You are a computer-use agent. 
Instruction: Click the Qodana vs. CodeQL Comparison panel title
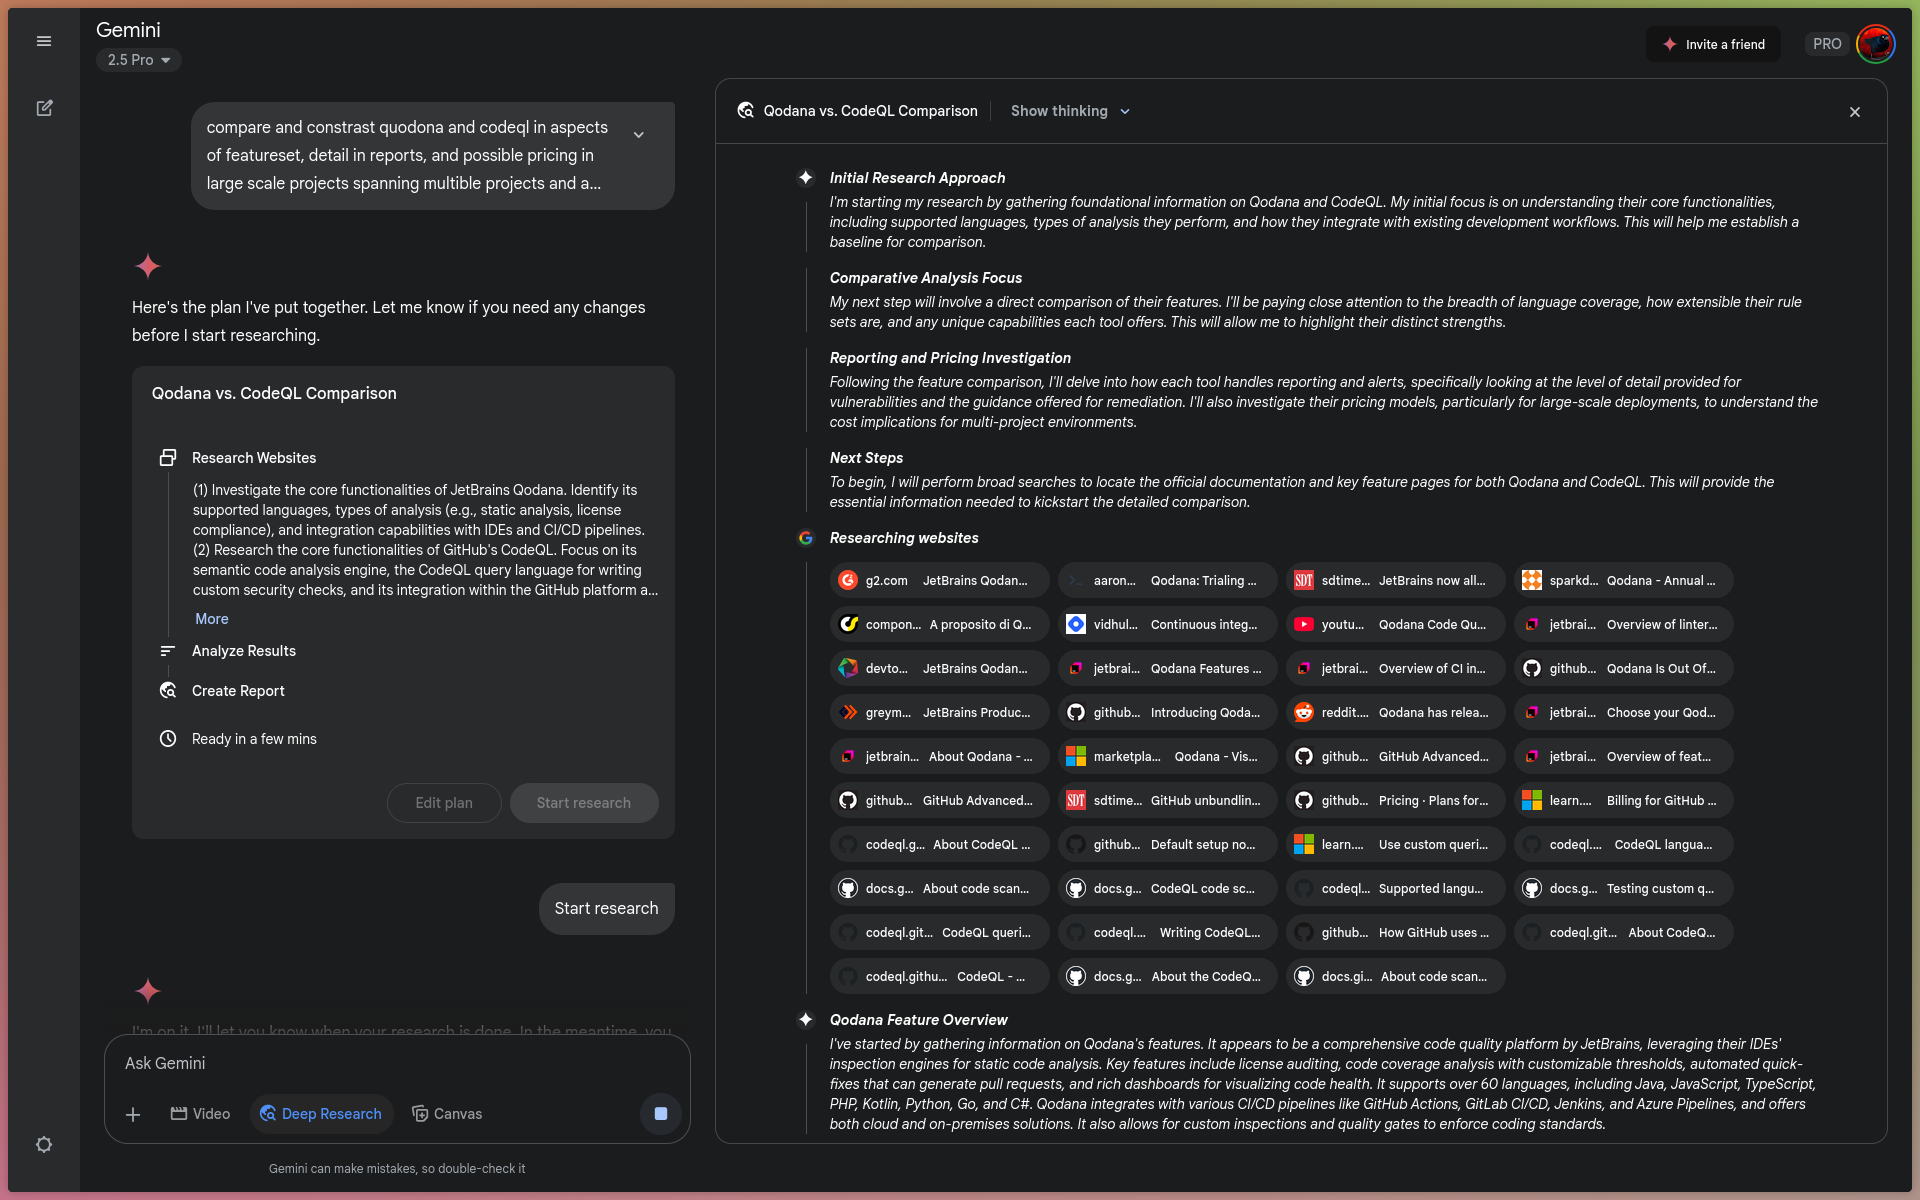pyautogui.click(x=870, y=111)
